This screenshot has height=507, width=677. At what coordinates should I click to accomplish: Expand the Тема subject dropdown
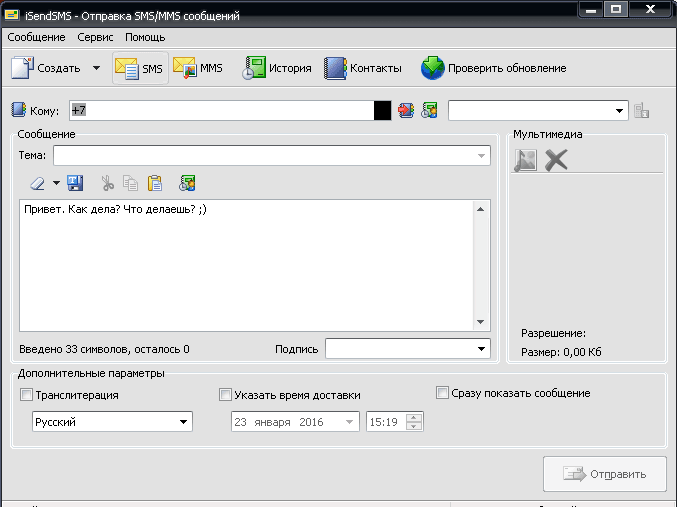[481, 155]
